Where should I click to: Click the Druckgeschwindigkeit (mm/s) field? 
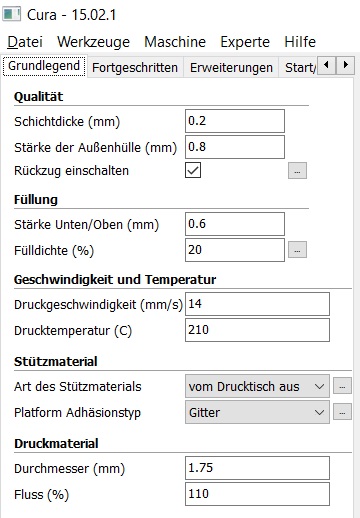click(x=257, y=304)
